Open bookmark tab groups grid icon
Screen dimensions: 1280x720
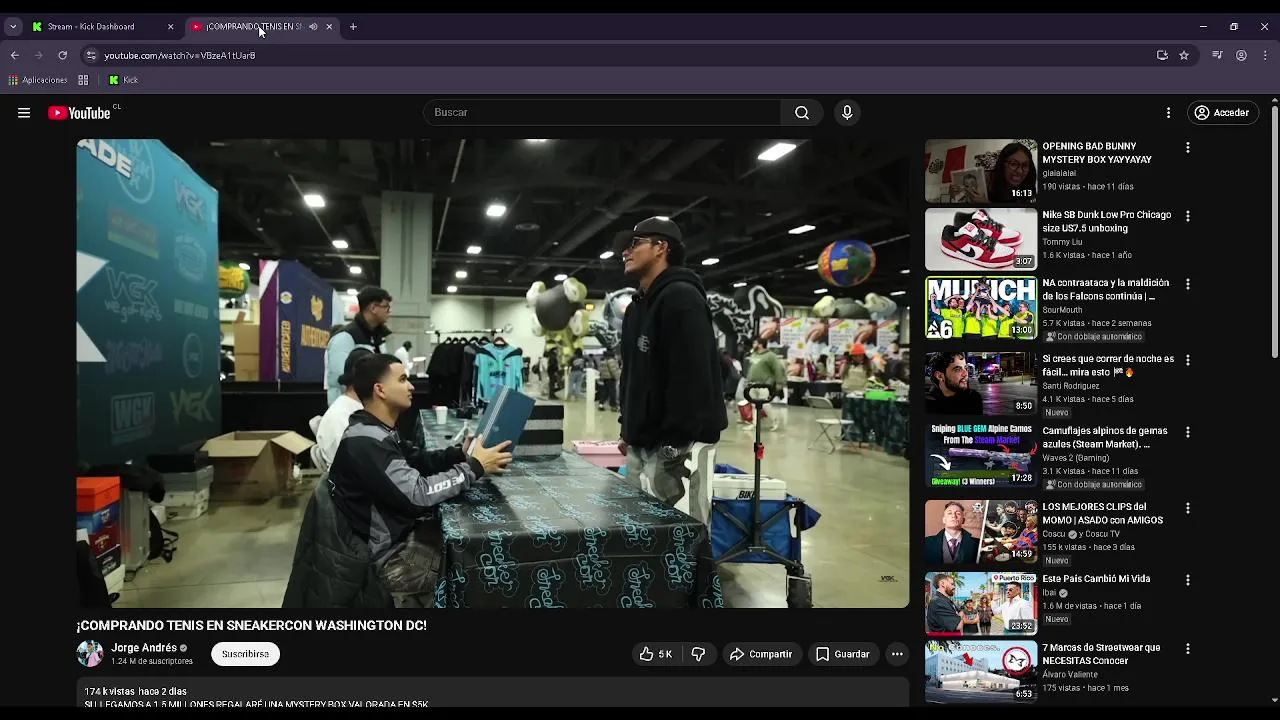point(83,80)
